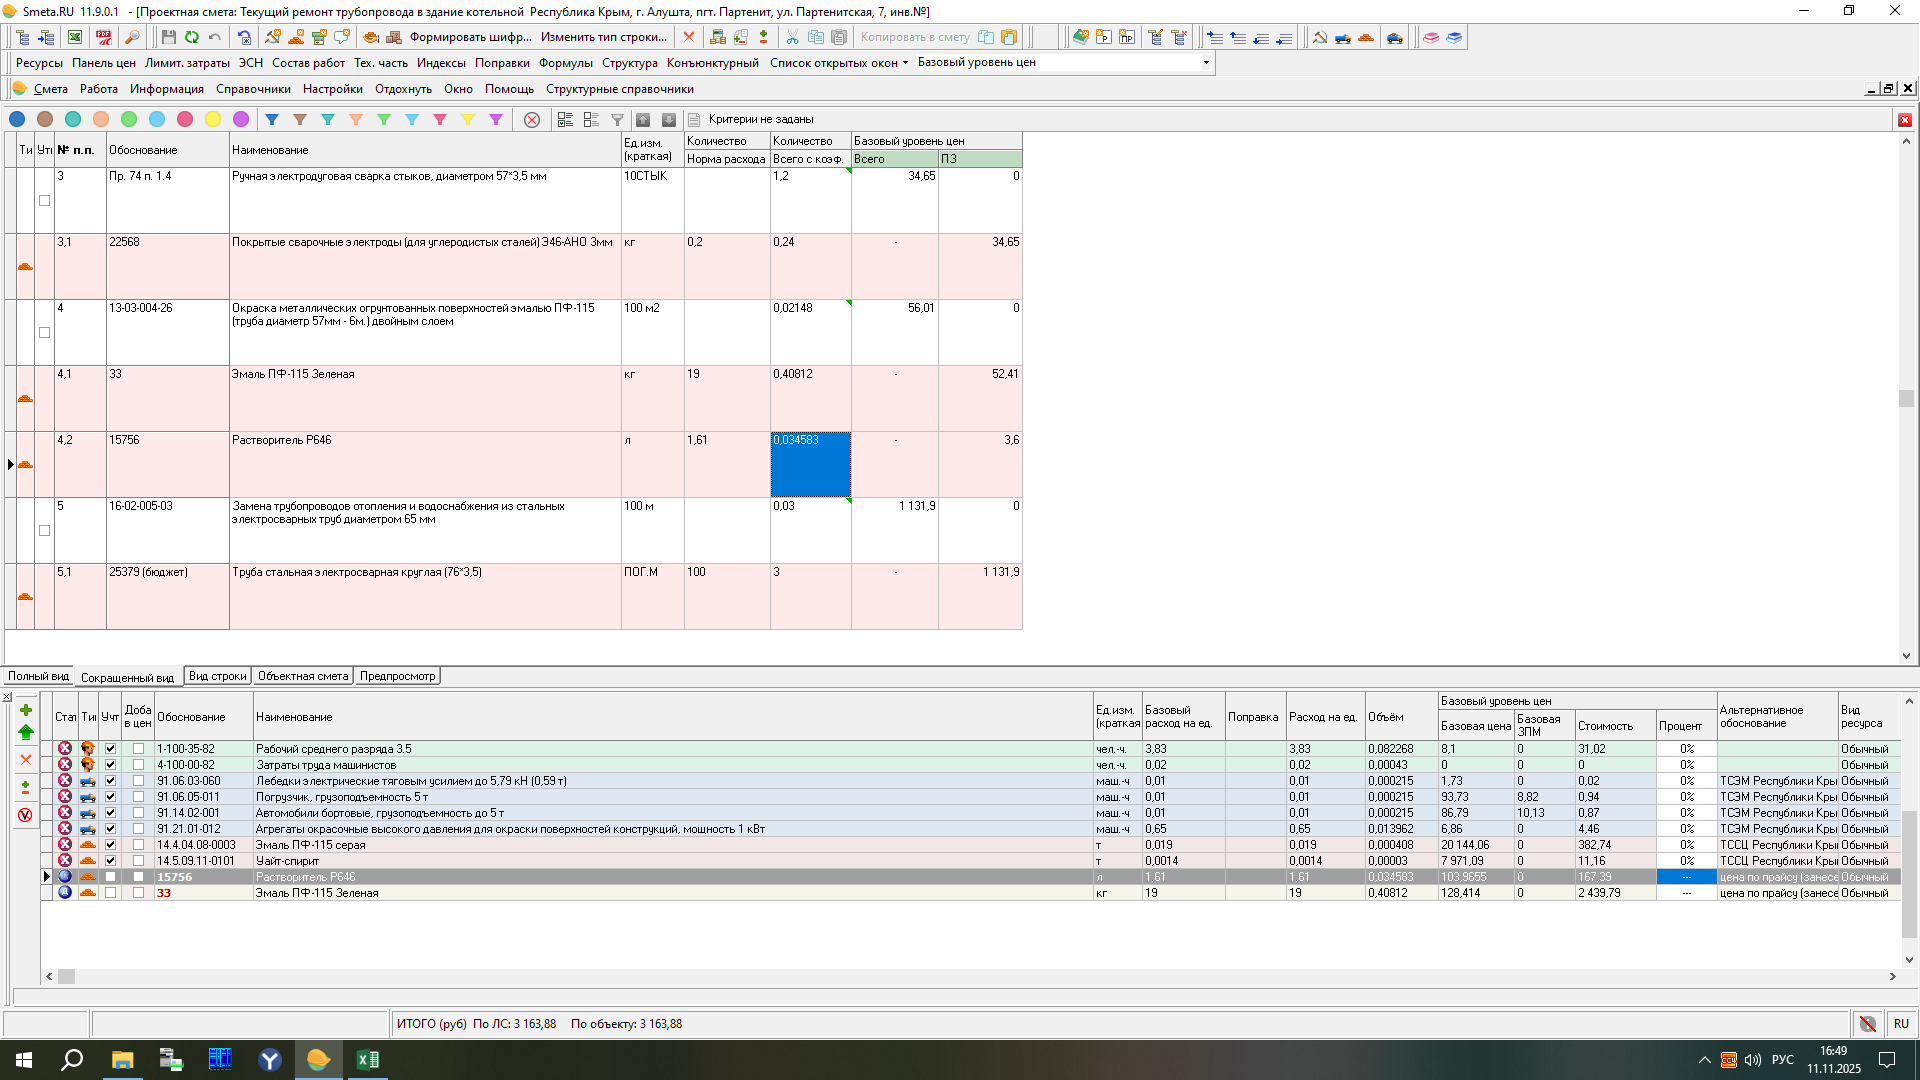Click the green refresh arrows icon

tap(191, 37)
